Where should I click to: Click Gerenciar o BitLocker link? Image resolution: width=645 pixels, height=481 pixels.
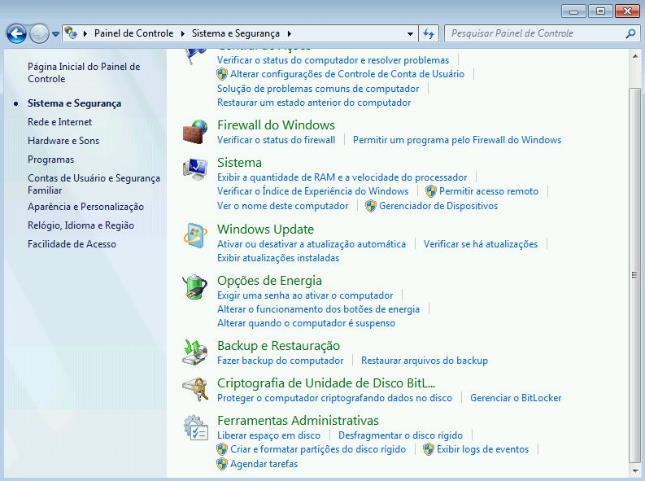[516, 398]
